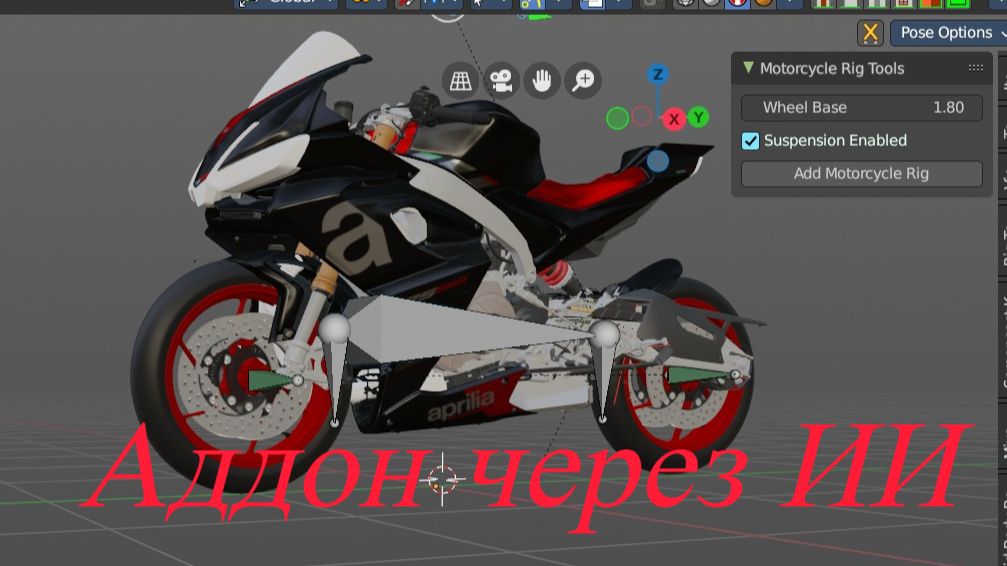Click the Motorcycle Rig Tools panel title
This screenshot has width=1007, height=566.
pyautogui.click(x=832, y=68)
